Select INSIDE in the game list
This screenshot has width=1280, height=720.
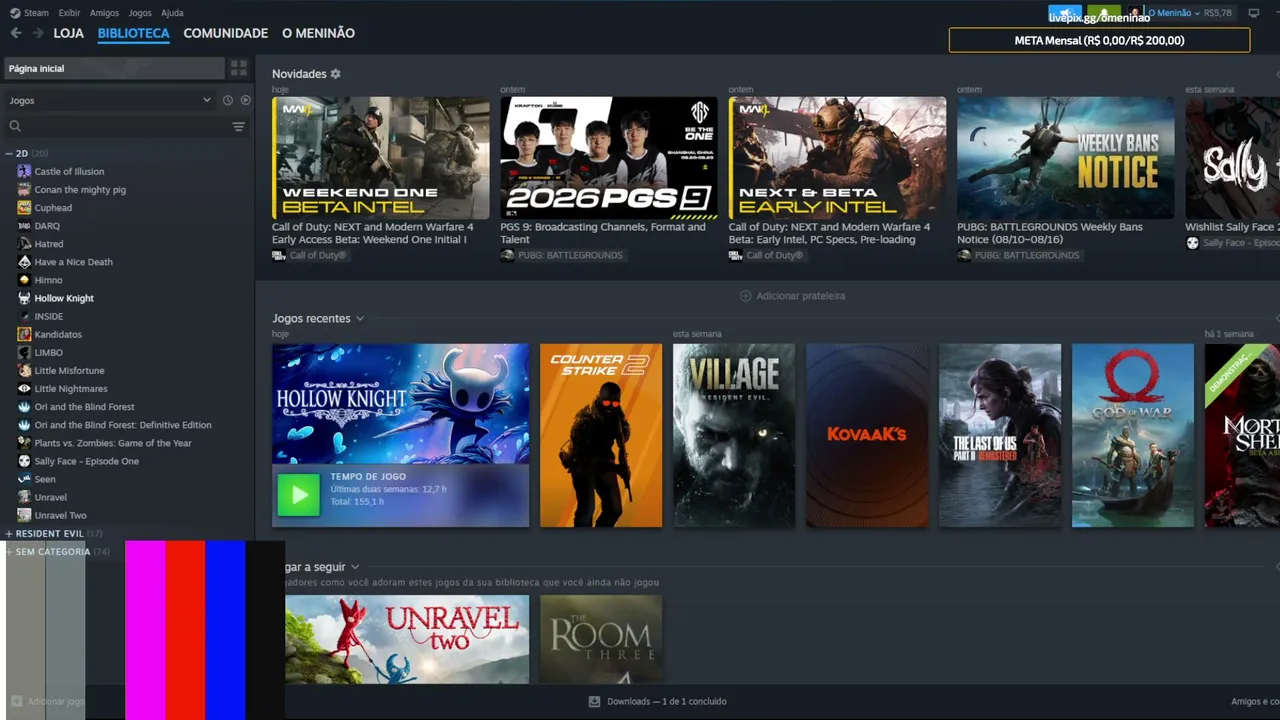pyautogui.click(x=49, y=316)
